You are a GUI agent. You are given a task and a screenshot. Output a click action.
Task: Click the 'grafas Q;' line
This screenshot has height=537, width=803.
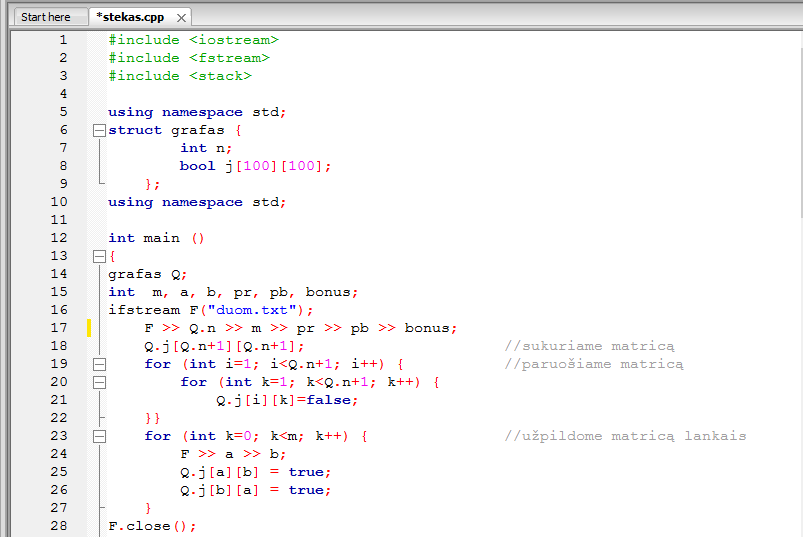coord(147,274)
